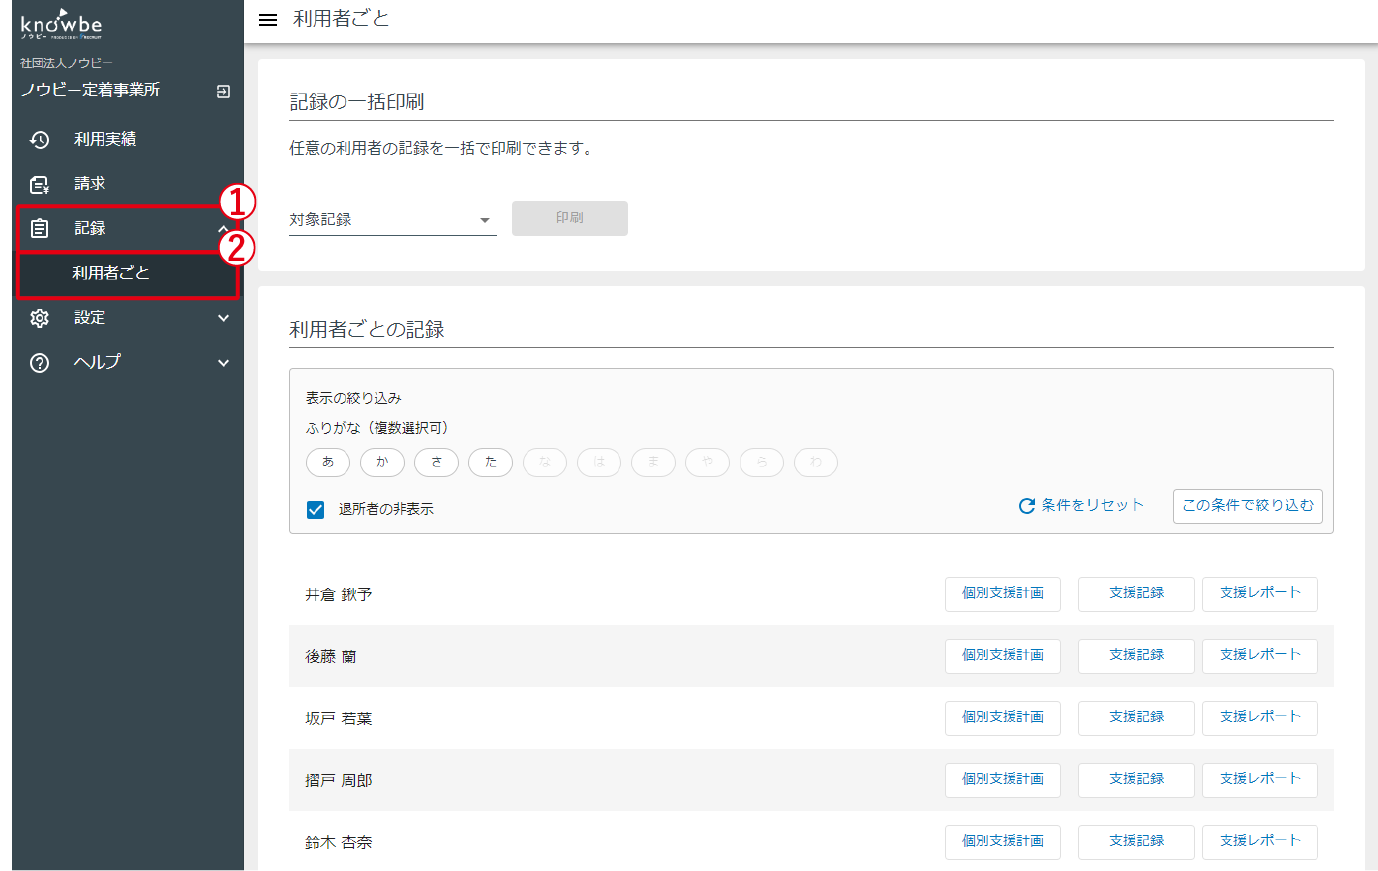Click the 条件をリセット refresh icon
The image size is (1378, 871).
(x=1026, y=506)
